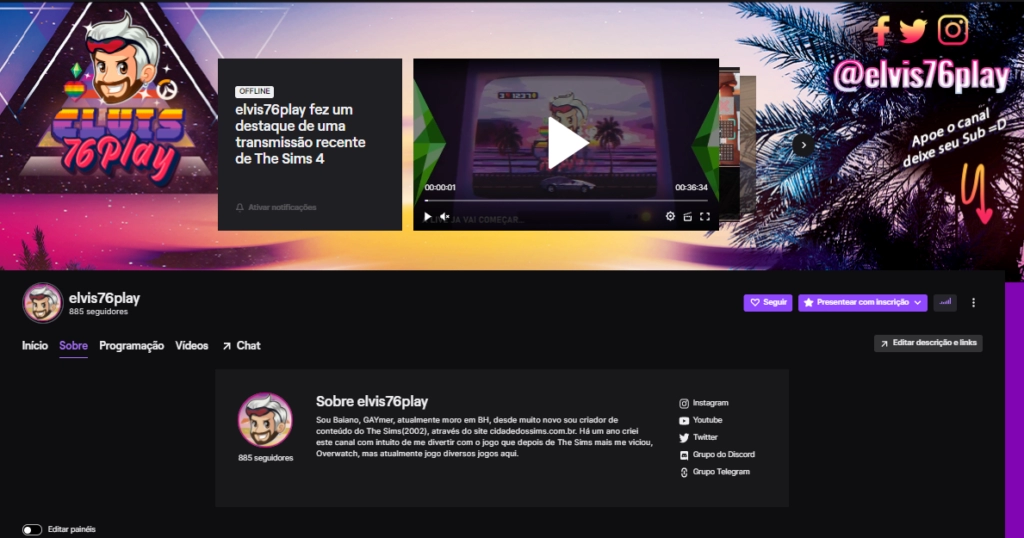Screen dimensions: 1024x538
Task: Click Editar descrição e links button
Action: (928, 343)
